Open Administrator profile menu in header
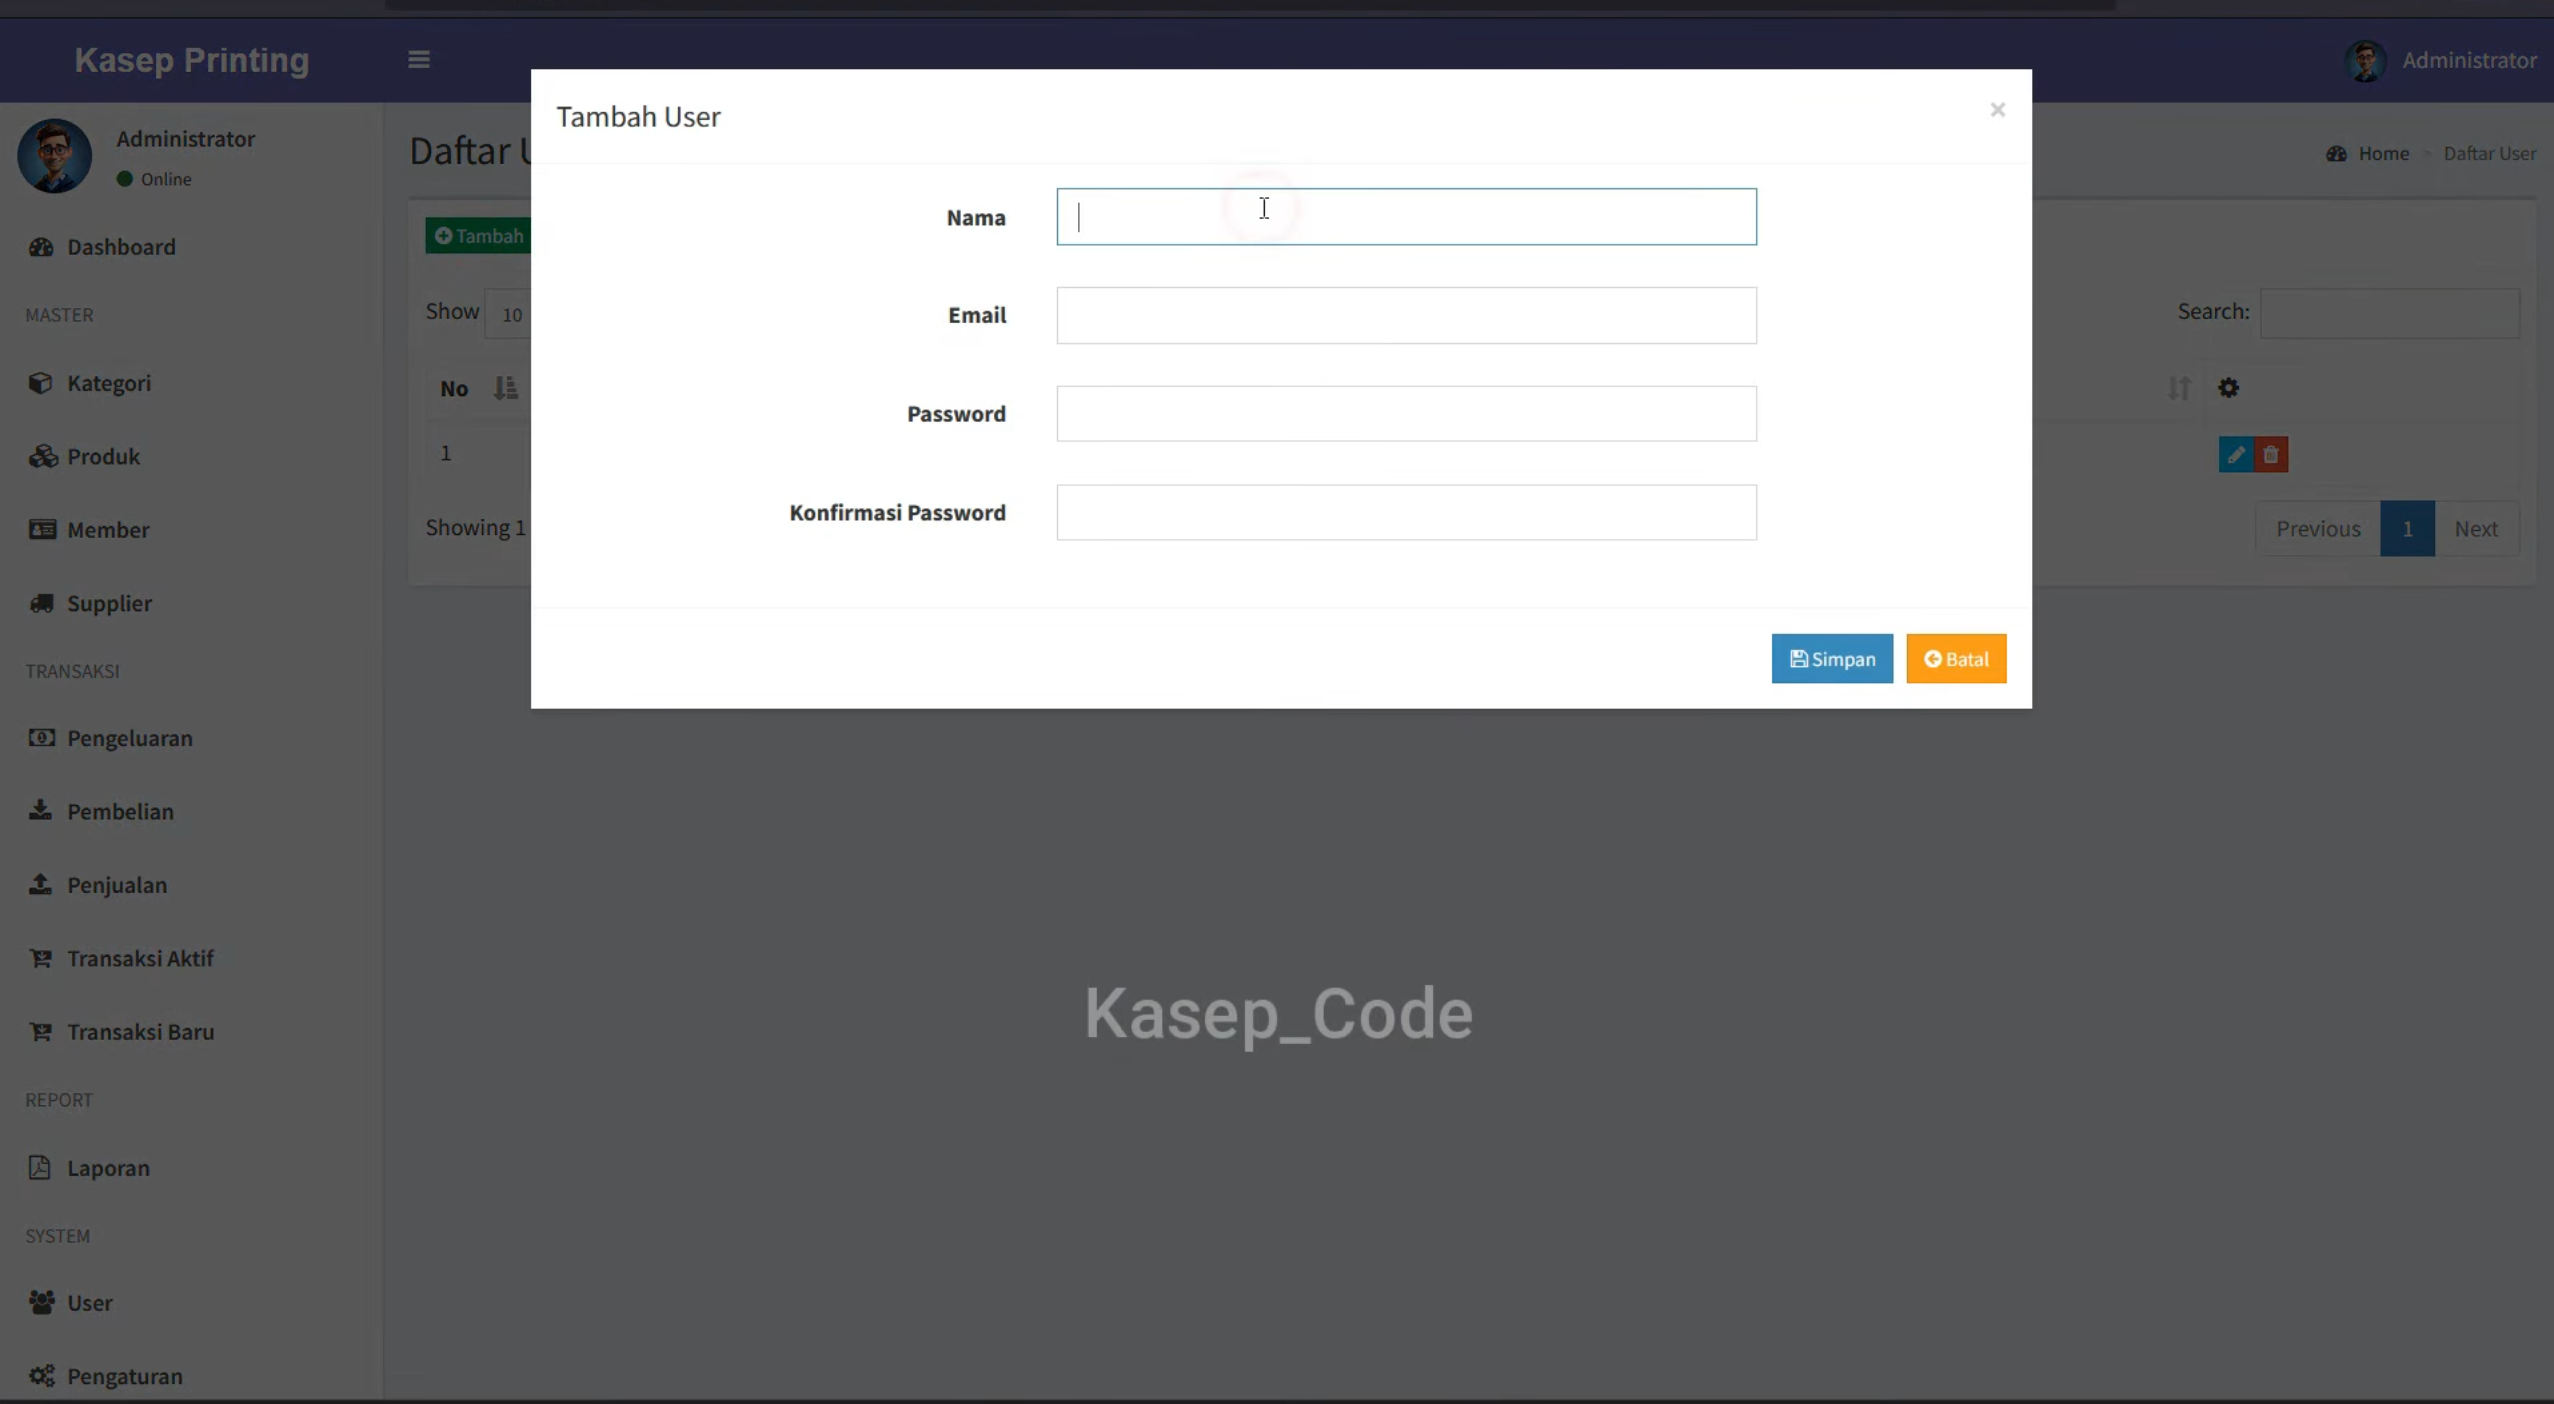The image size is (2554, 1404). coord(2441,61)
